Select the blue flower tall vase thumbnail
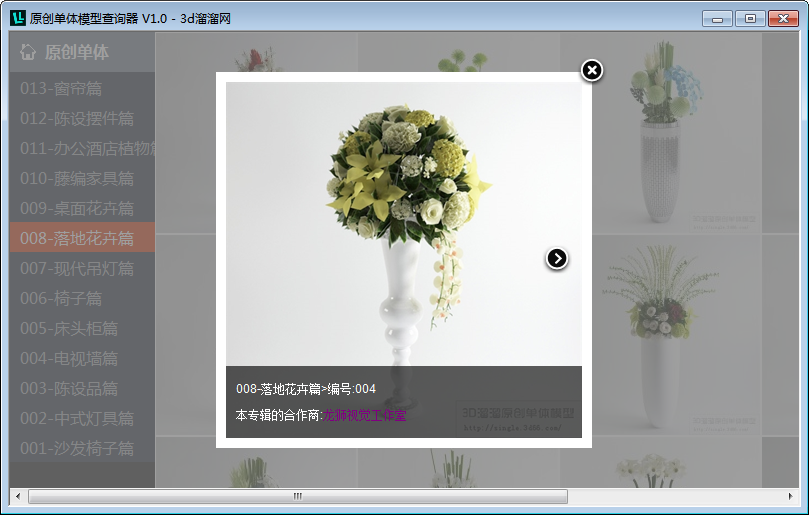The height and width of the screenshot is (515, 809). (661, 133)
